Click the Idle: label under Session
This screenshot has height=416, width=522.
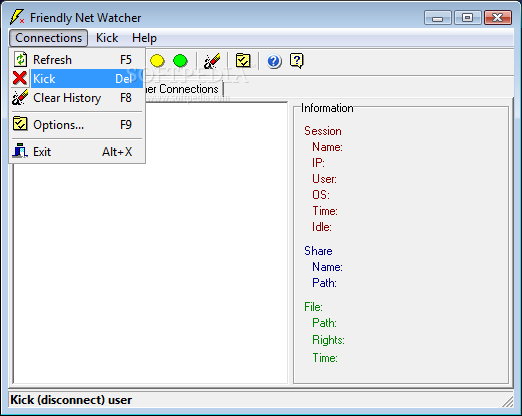pyautogui.click(x=322, y=227)
